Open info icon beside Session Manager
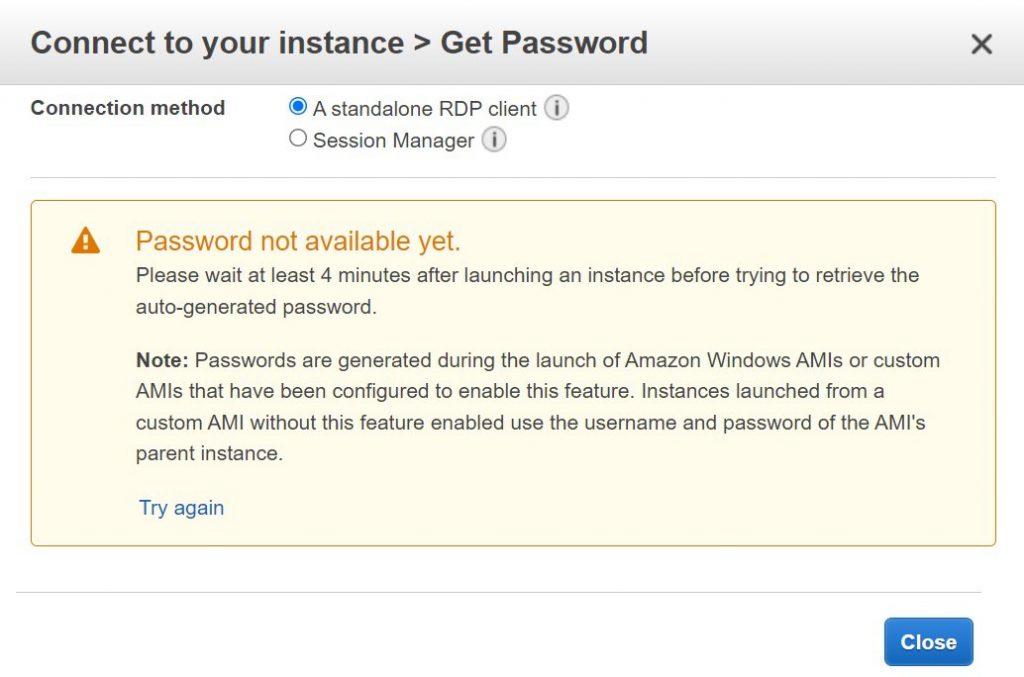 [x=494, y=140]
